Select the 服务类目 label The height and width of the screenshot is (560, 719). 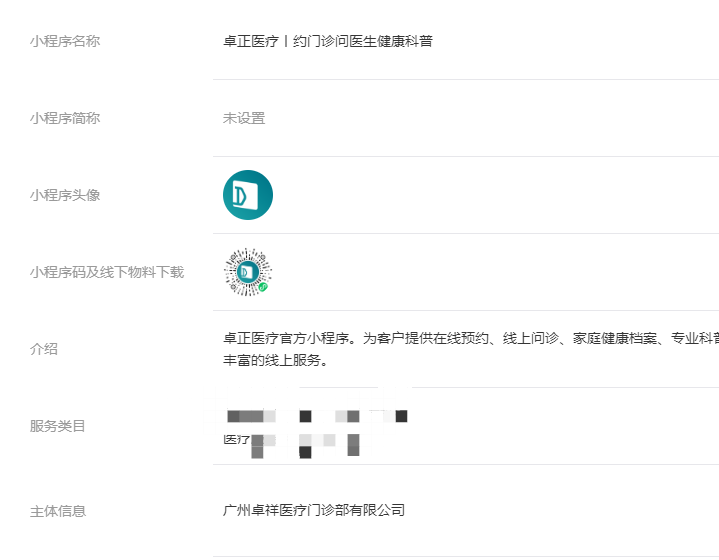click(58, 426)
